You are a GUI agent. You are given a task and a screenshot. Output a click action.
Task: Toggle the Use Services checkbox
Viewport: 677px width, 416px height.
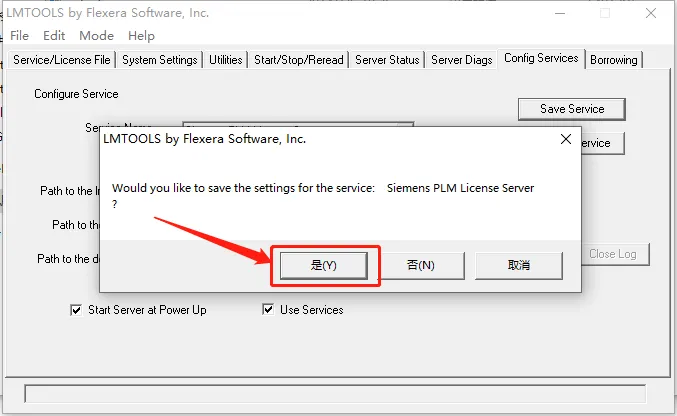[268, 309]
